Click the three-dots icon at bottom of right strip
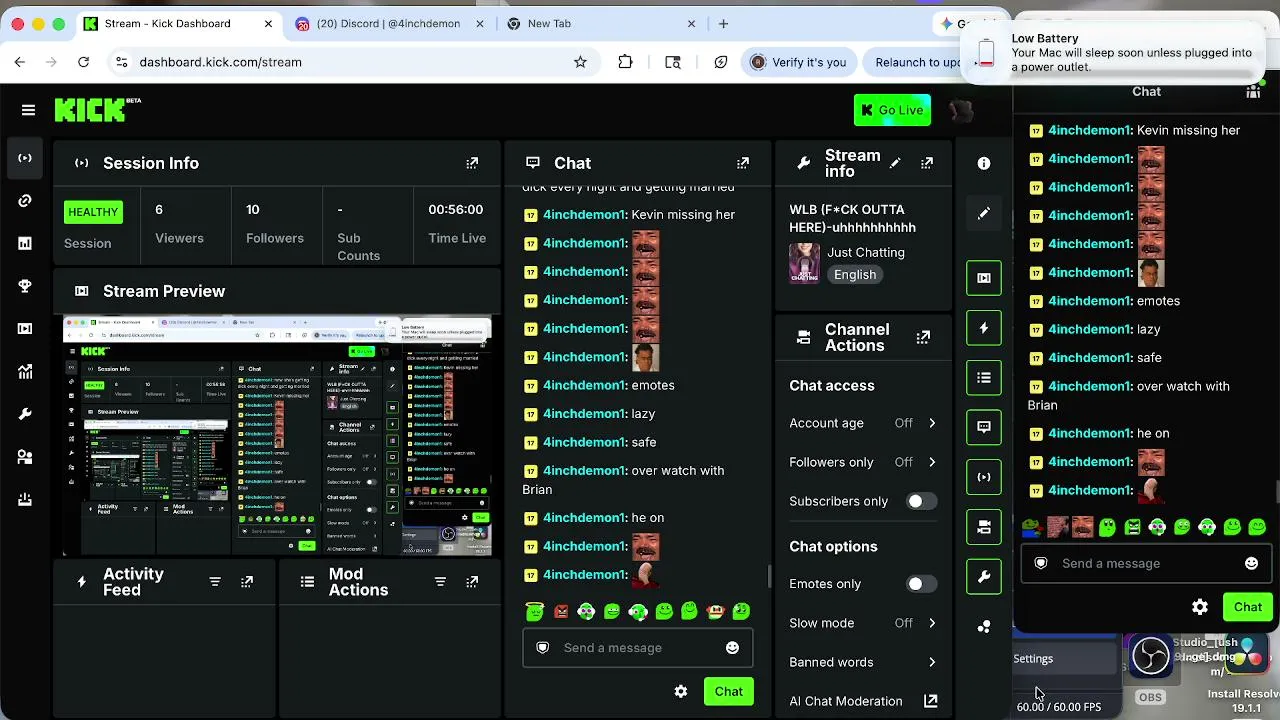 click(984, 627)
